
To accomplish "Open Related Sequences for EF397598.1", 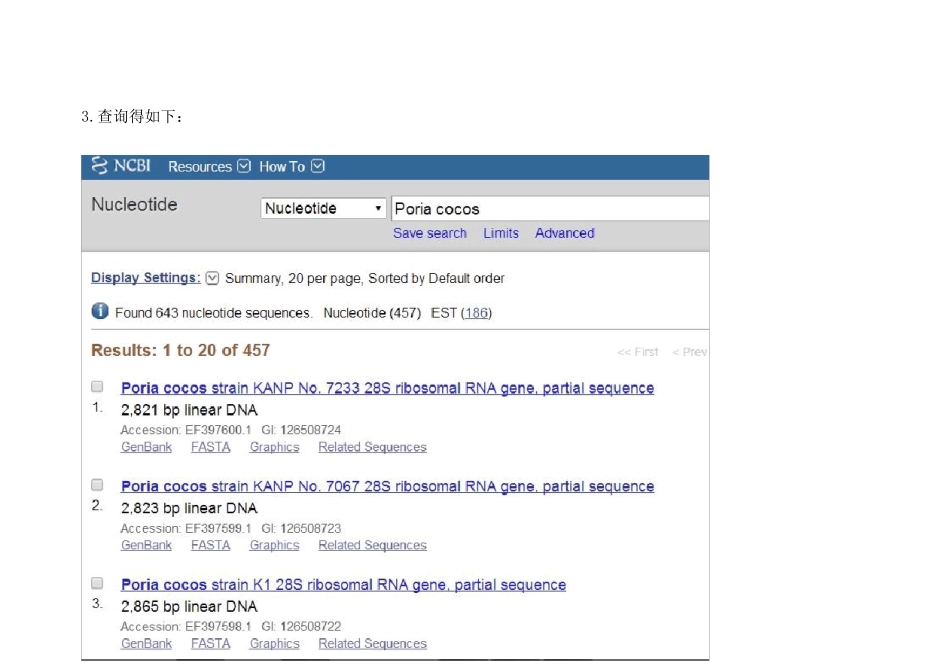I will coord(373,644).
